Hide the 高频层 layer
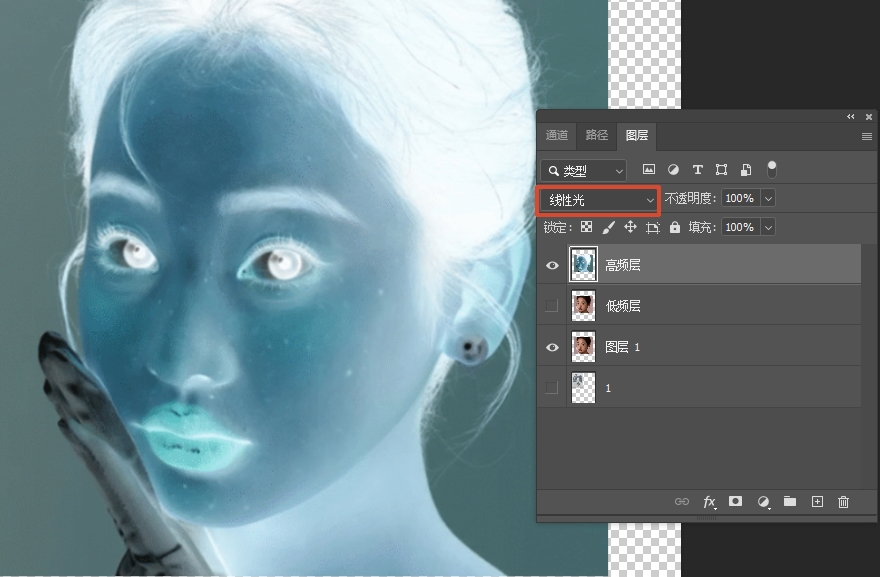The height and width of the screenshot is (577, 880). click(x=552, y=265)
